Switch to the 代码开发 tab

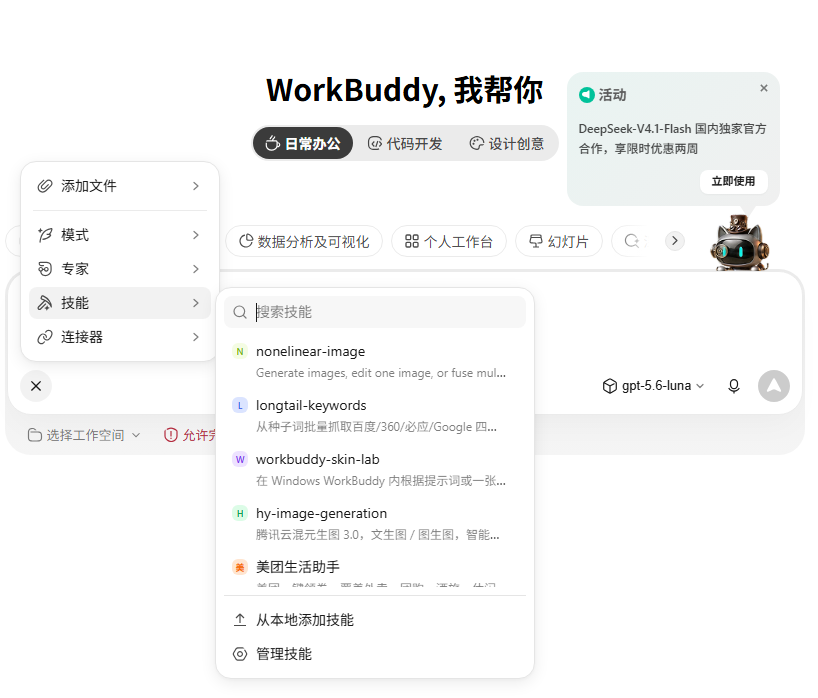click(x=405, y=143)
